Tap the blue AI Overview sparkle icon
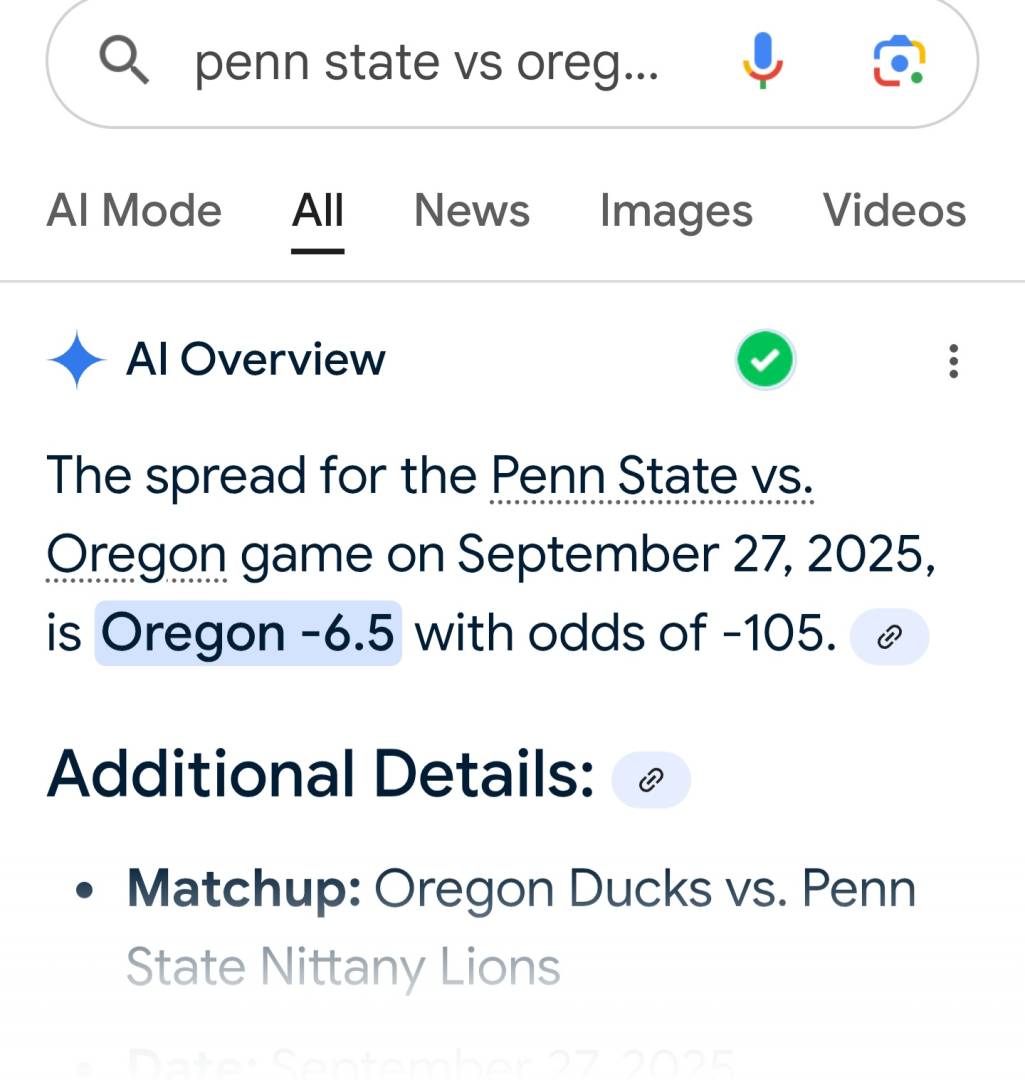This screenshot has height=1080, width=1025. [x=76, y=360]
